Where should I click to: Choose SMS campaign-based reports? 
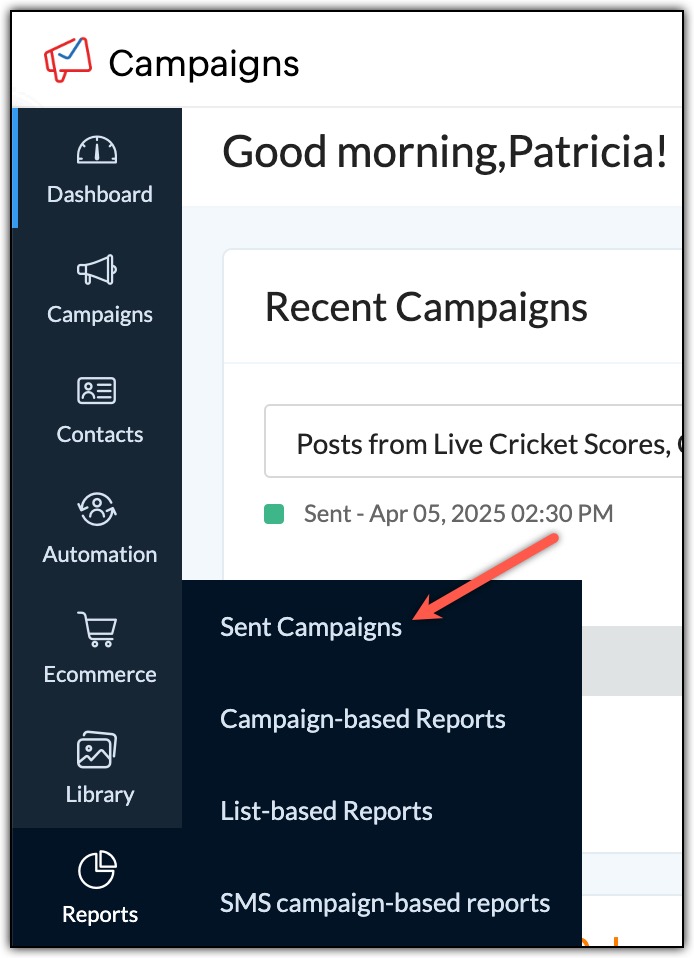click(383, 903)
